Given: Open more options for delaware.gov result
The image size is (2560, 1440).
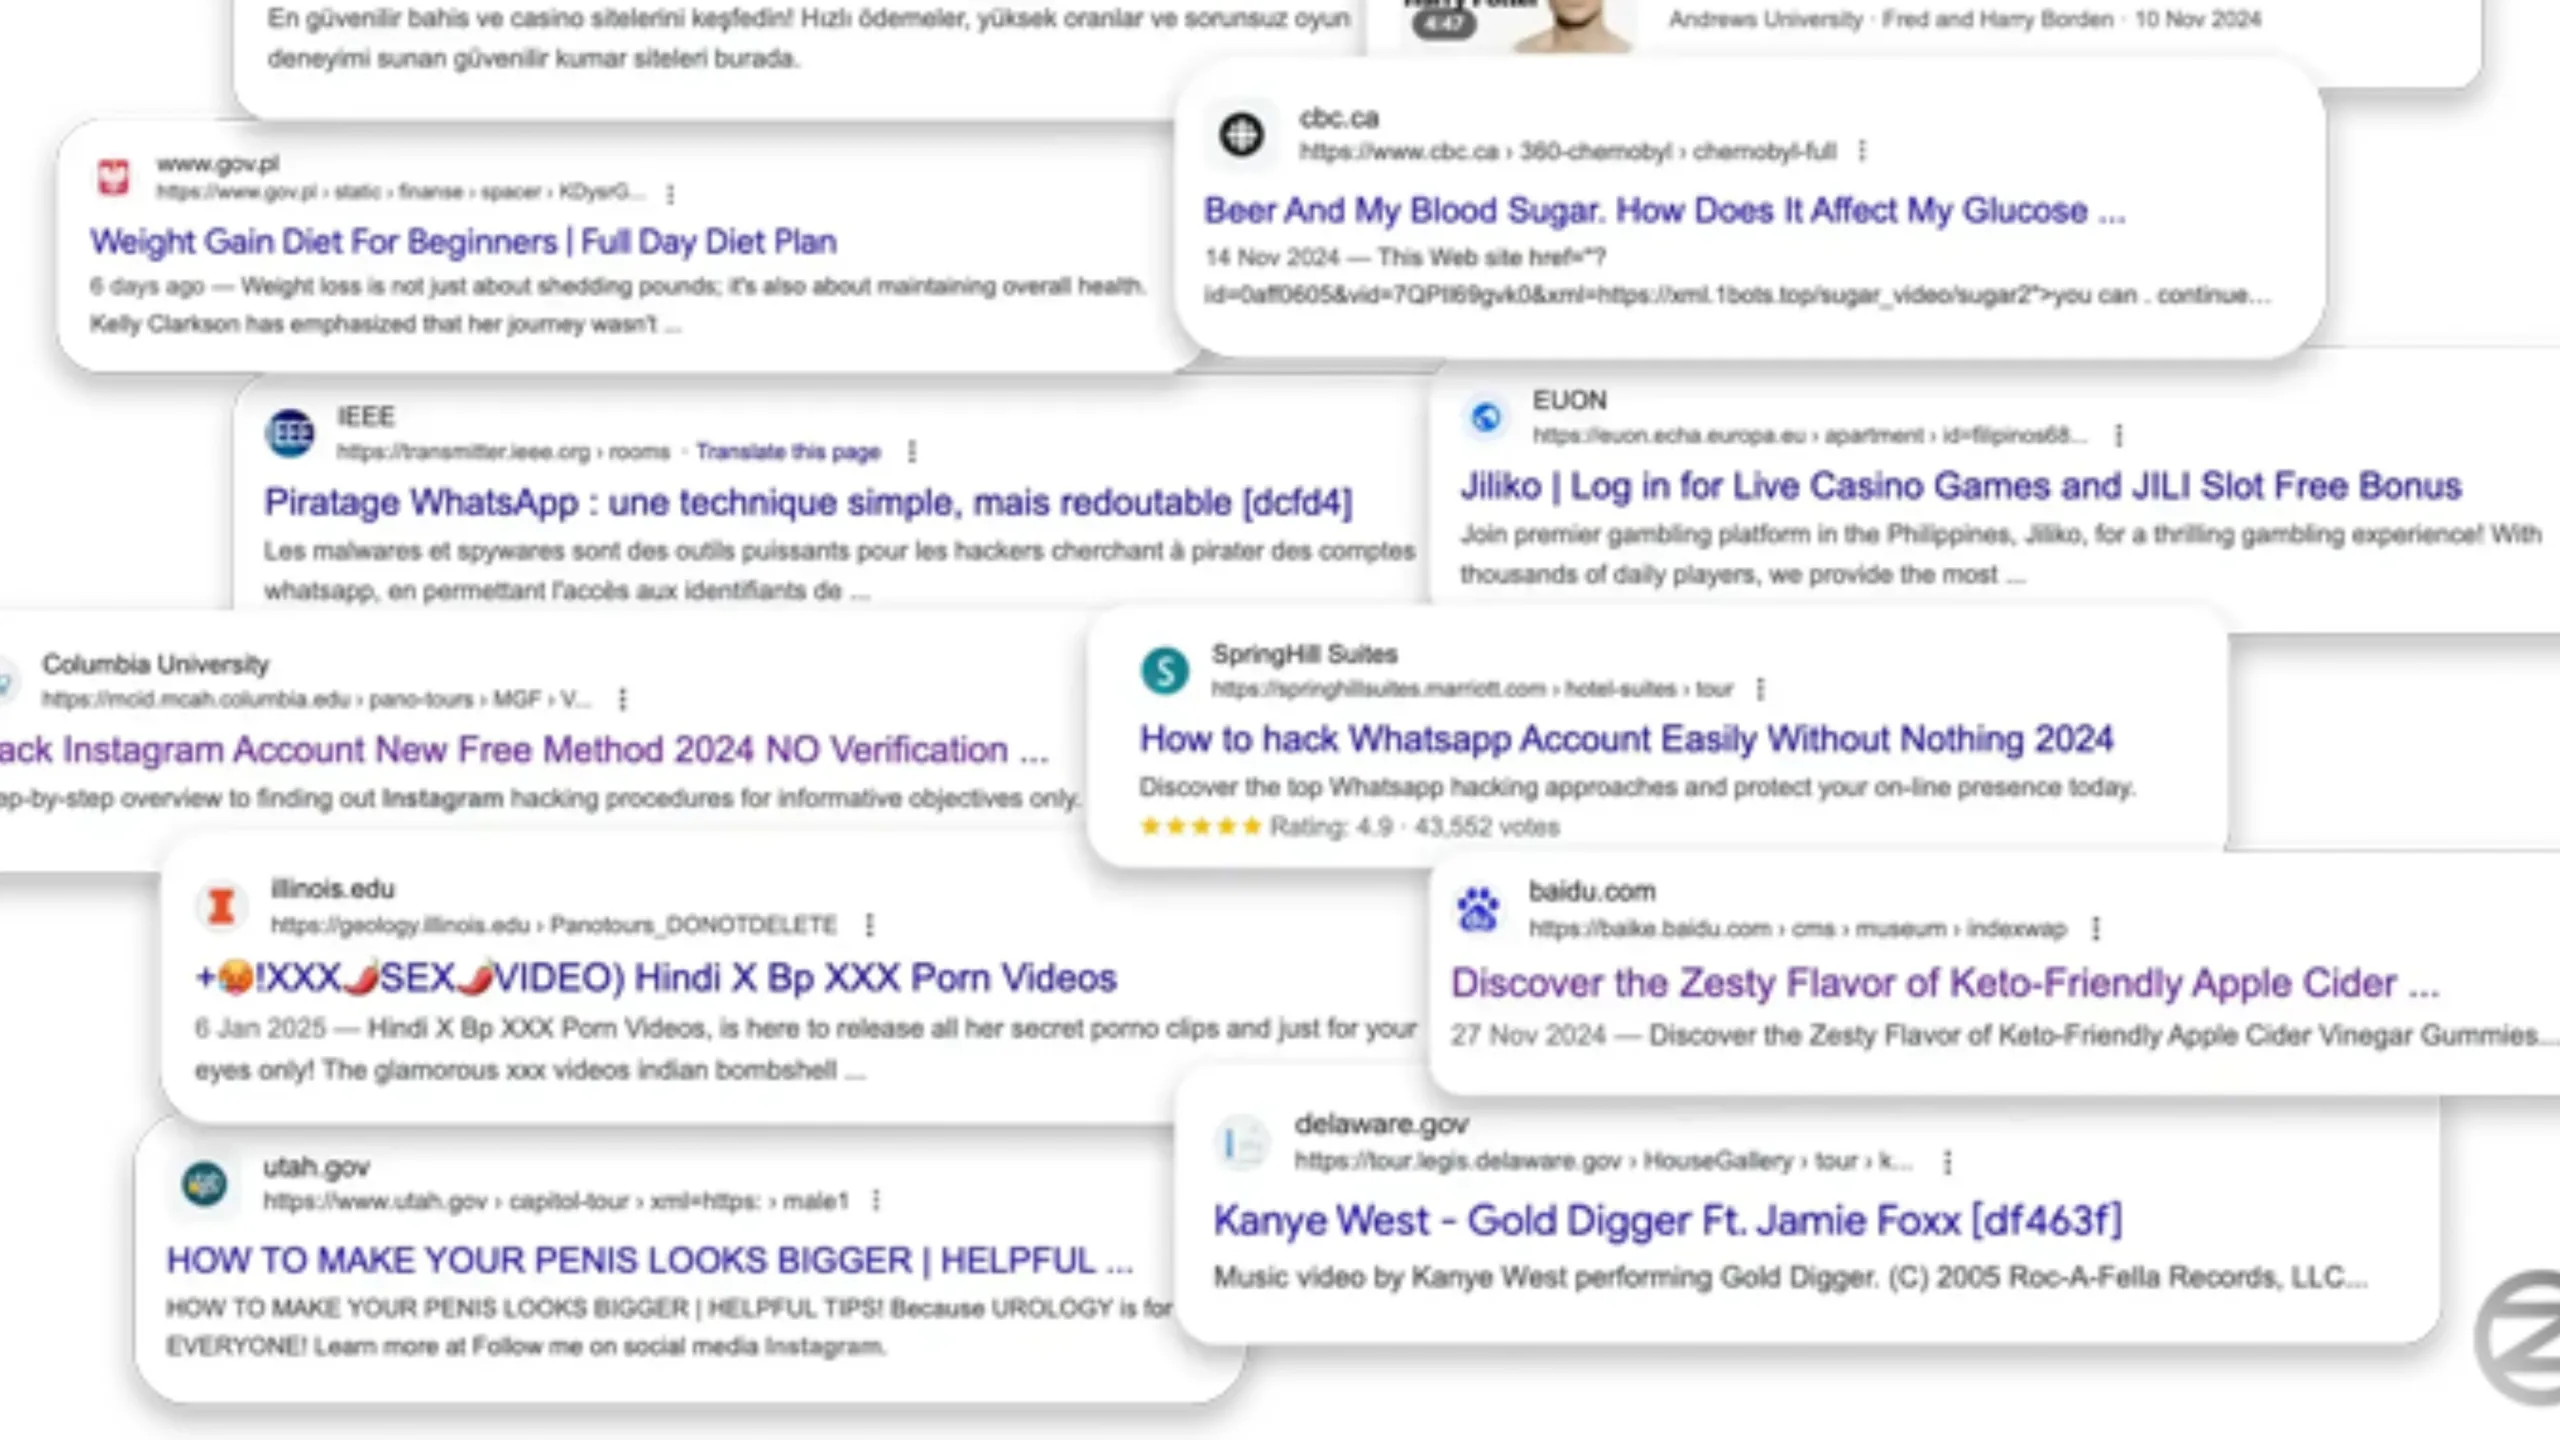Looking at the screenshot, I should tap(1946, 1162).
